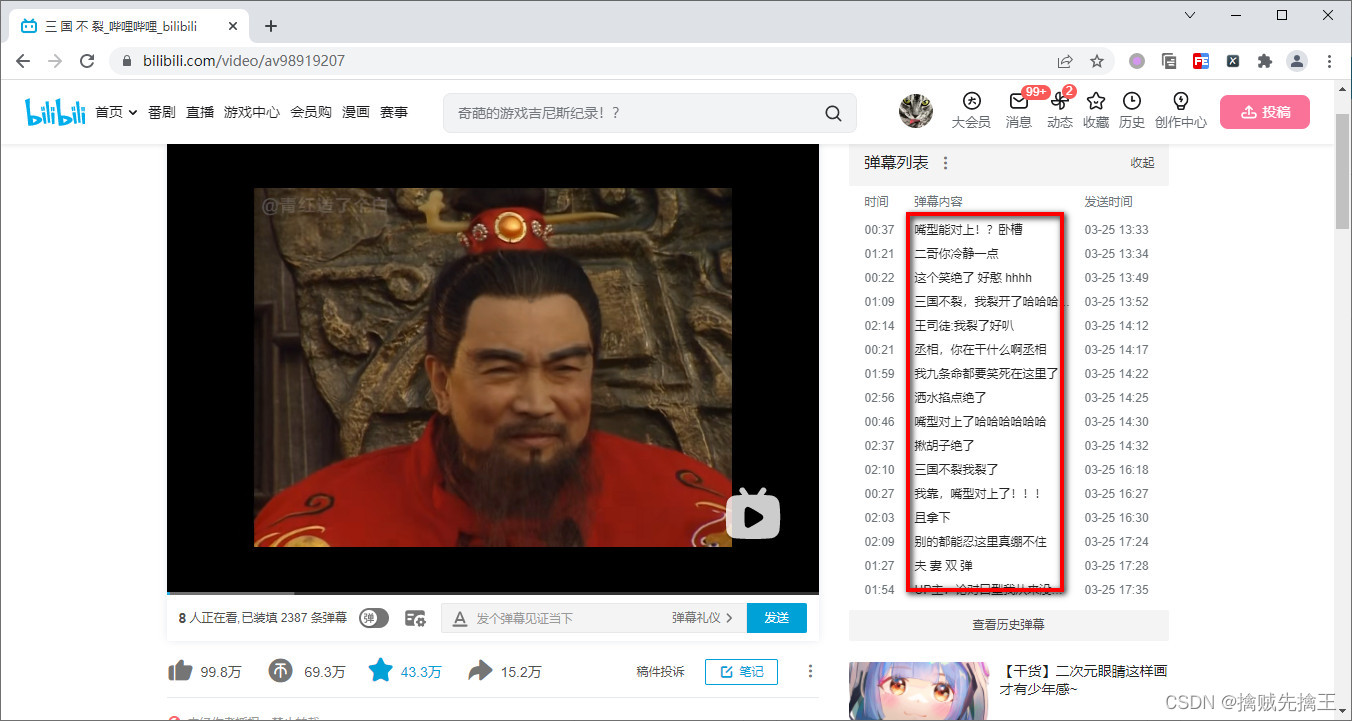
Task: Click the share page icon in address bar
Action: [x=1065, y=61]
